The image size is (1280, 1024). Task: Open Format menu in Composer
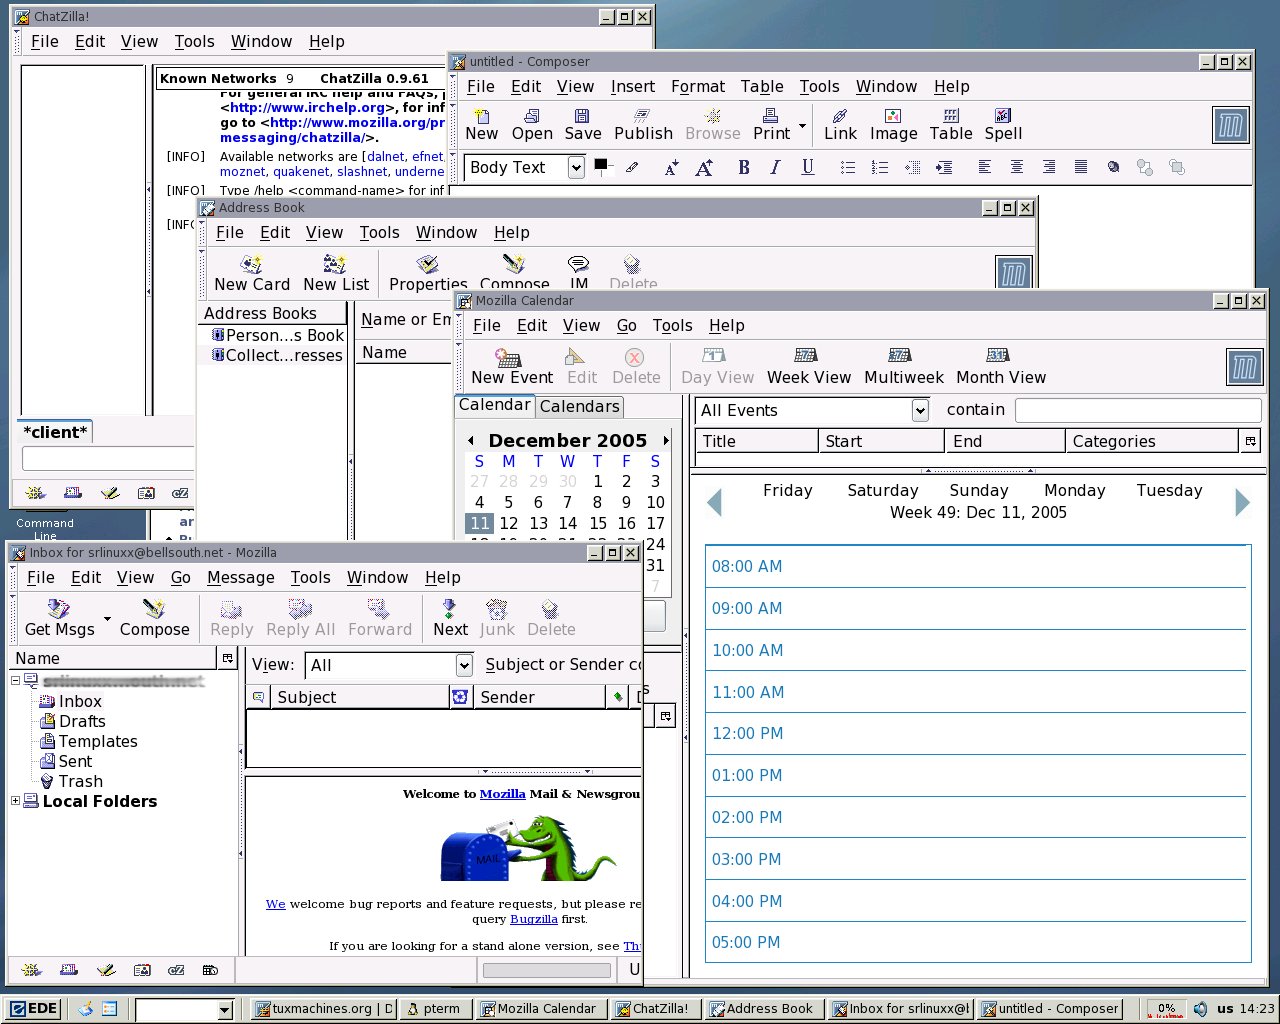(698, 86)
